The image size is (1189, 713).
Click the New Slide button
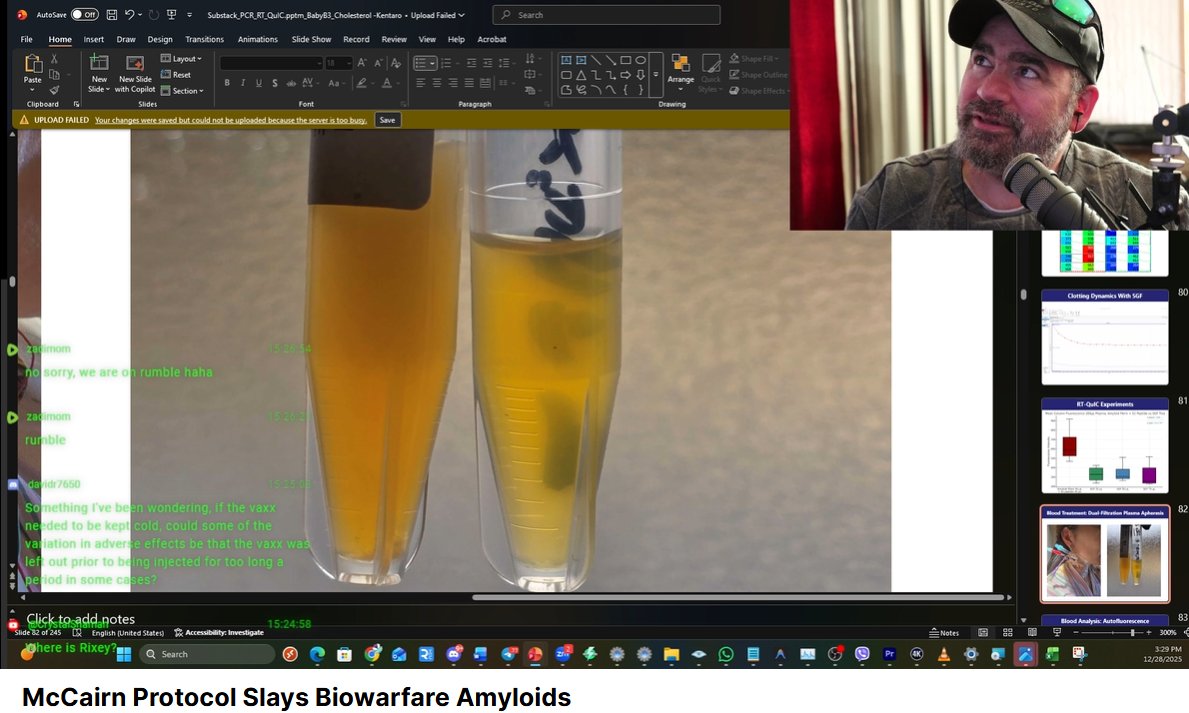(x=99, y=74)
